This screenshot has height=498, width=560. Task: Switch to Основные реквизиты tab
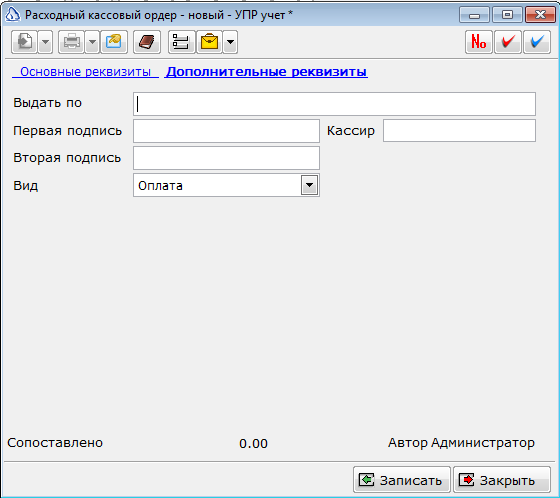click(85, 72)
